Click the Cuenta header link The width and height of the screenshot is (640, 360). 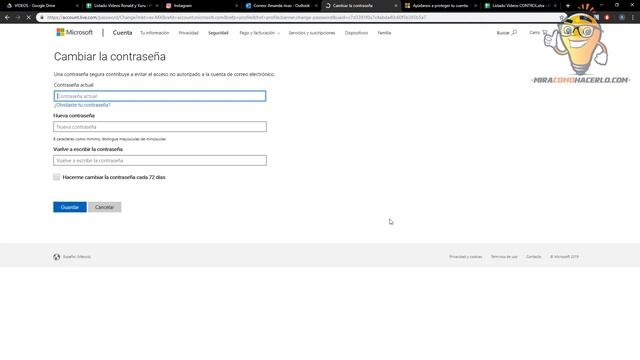[x=122, y=33]
